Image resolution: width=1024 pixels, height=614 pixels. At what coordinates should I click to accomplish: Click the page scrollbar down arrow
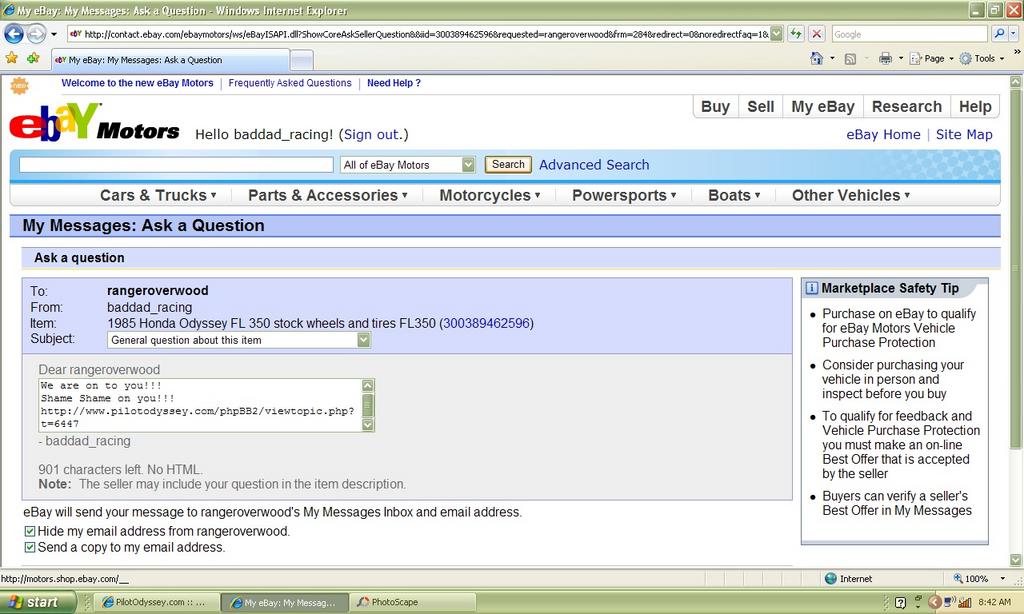point(1016,560)
